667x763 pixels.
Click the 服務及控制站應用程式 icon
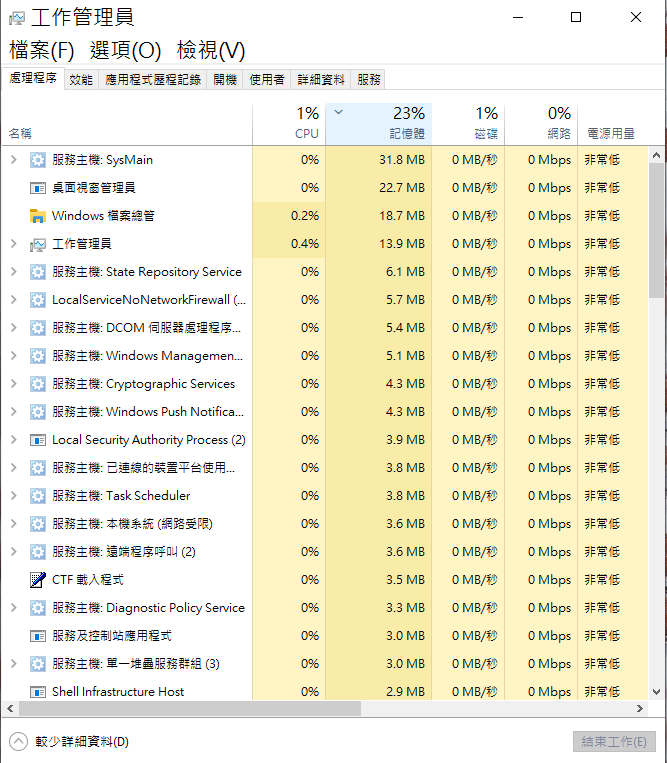pos(38,636)
